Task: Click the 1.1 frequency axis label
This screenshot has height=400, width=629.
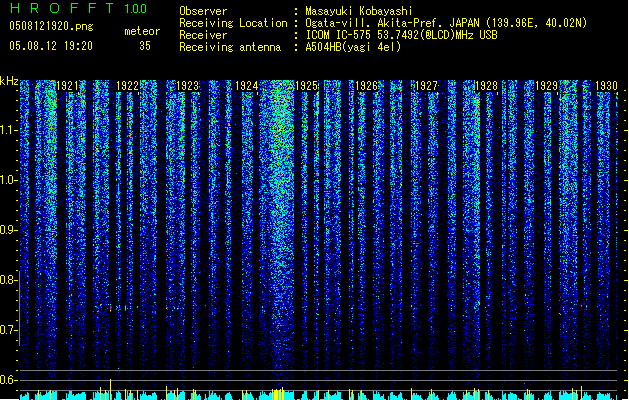Action: tap(9, 130)
